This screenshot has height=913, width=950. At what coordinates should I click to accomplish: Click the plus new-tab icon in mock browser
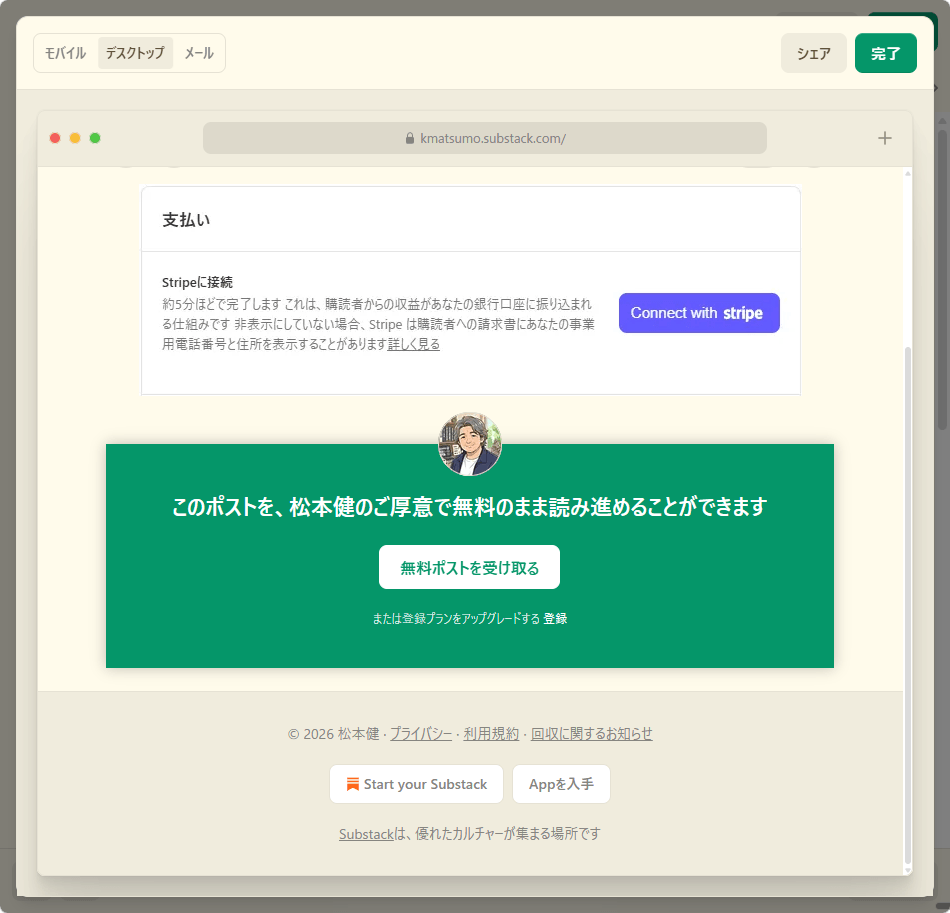[884, 138]
